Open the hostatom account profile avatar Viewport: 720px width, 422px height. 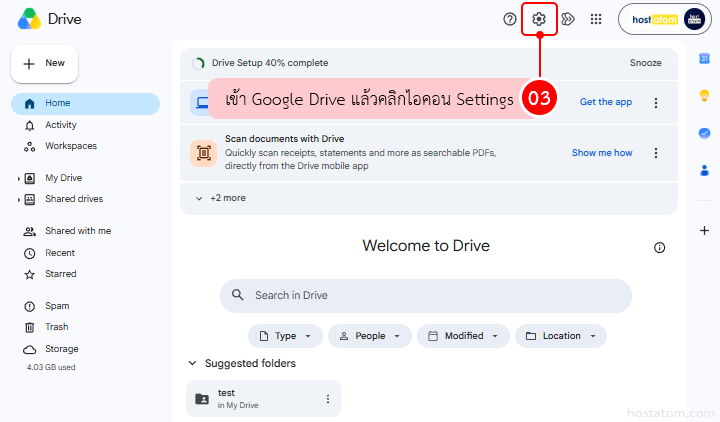(694, 20)
